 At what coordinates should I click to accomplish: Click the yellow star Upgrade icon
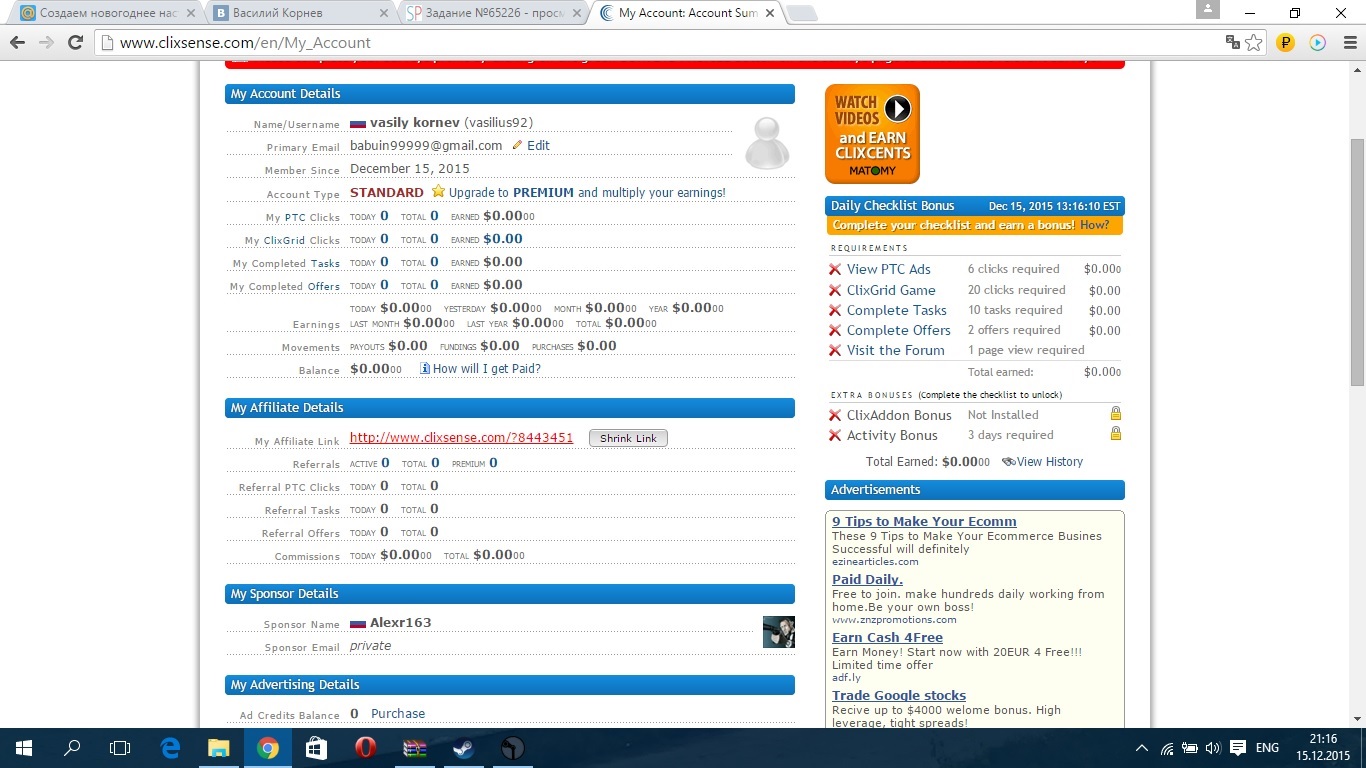pyautogui.click(x=438, y=191)
